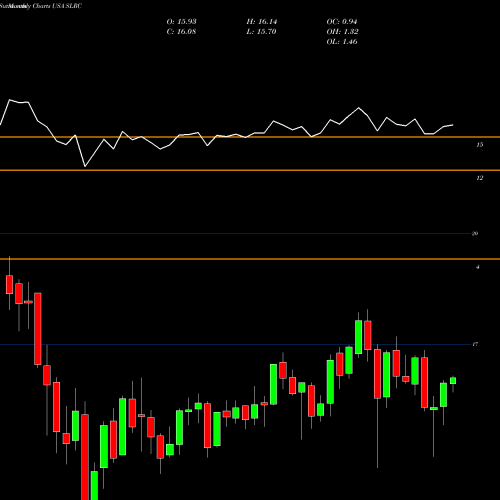Viewport: 500px width, 500px height.
Task: Select the close price value 'C: 16.08'
Action: [x=181, y=32]
